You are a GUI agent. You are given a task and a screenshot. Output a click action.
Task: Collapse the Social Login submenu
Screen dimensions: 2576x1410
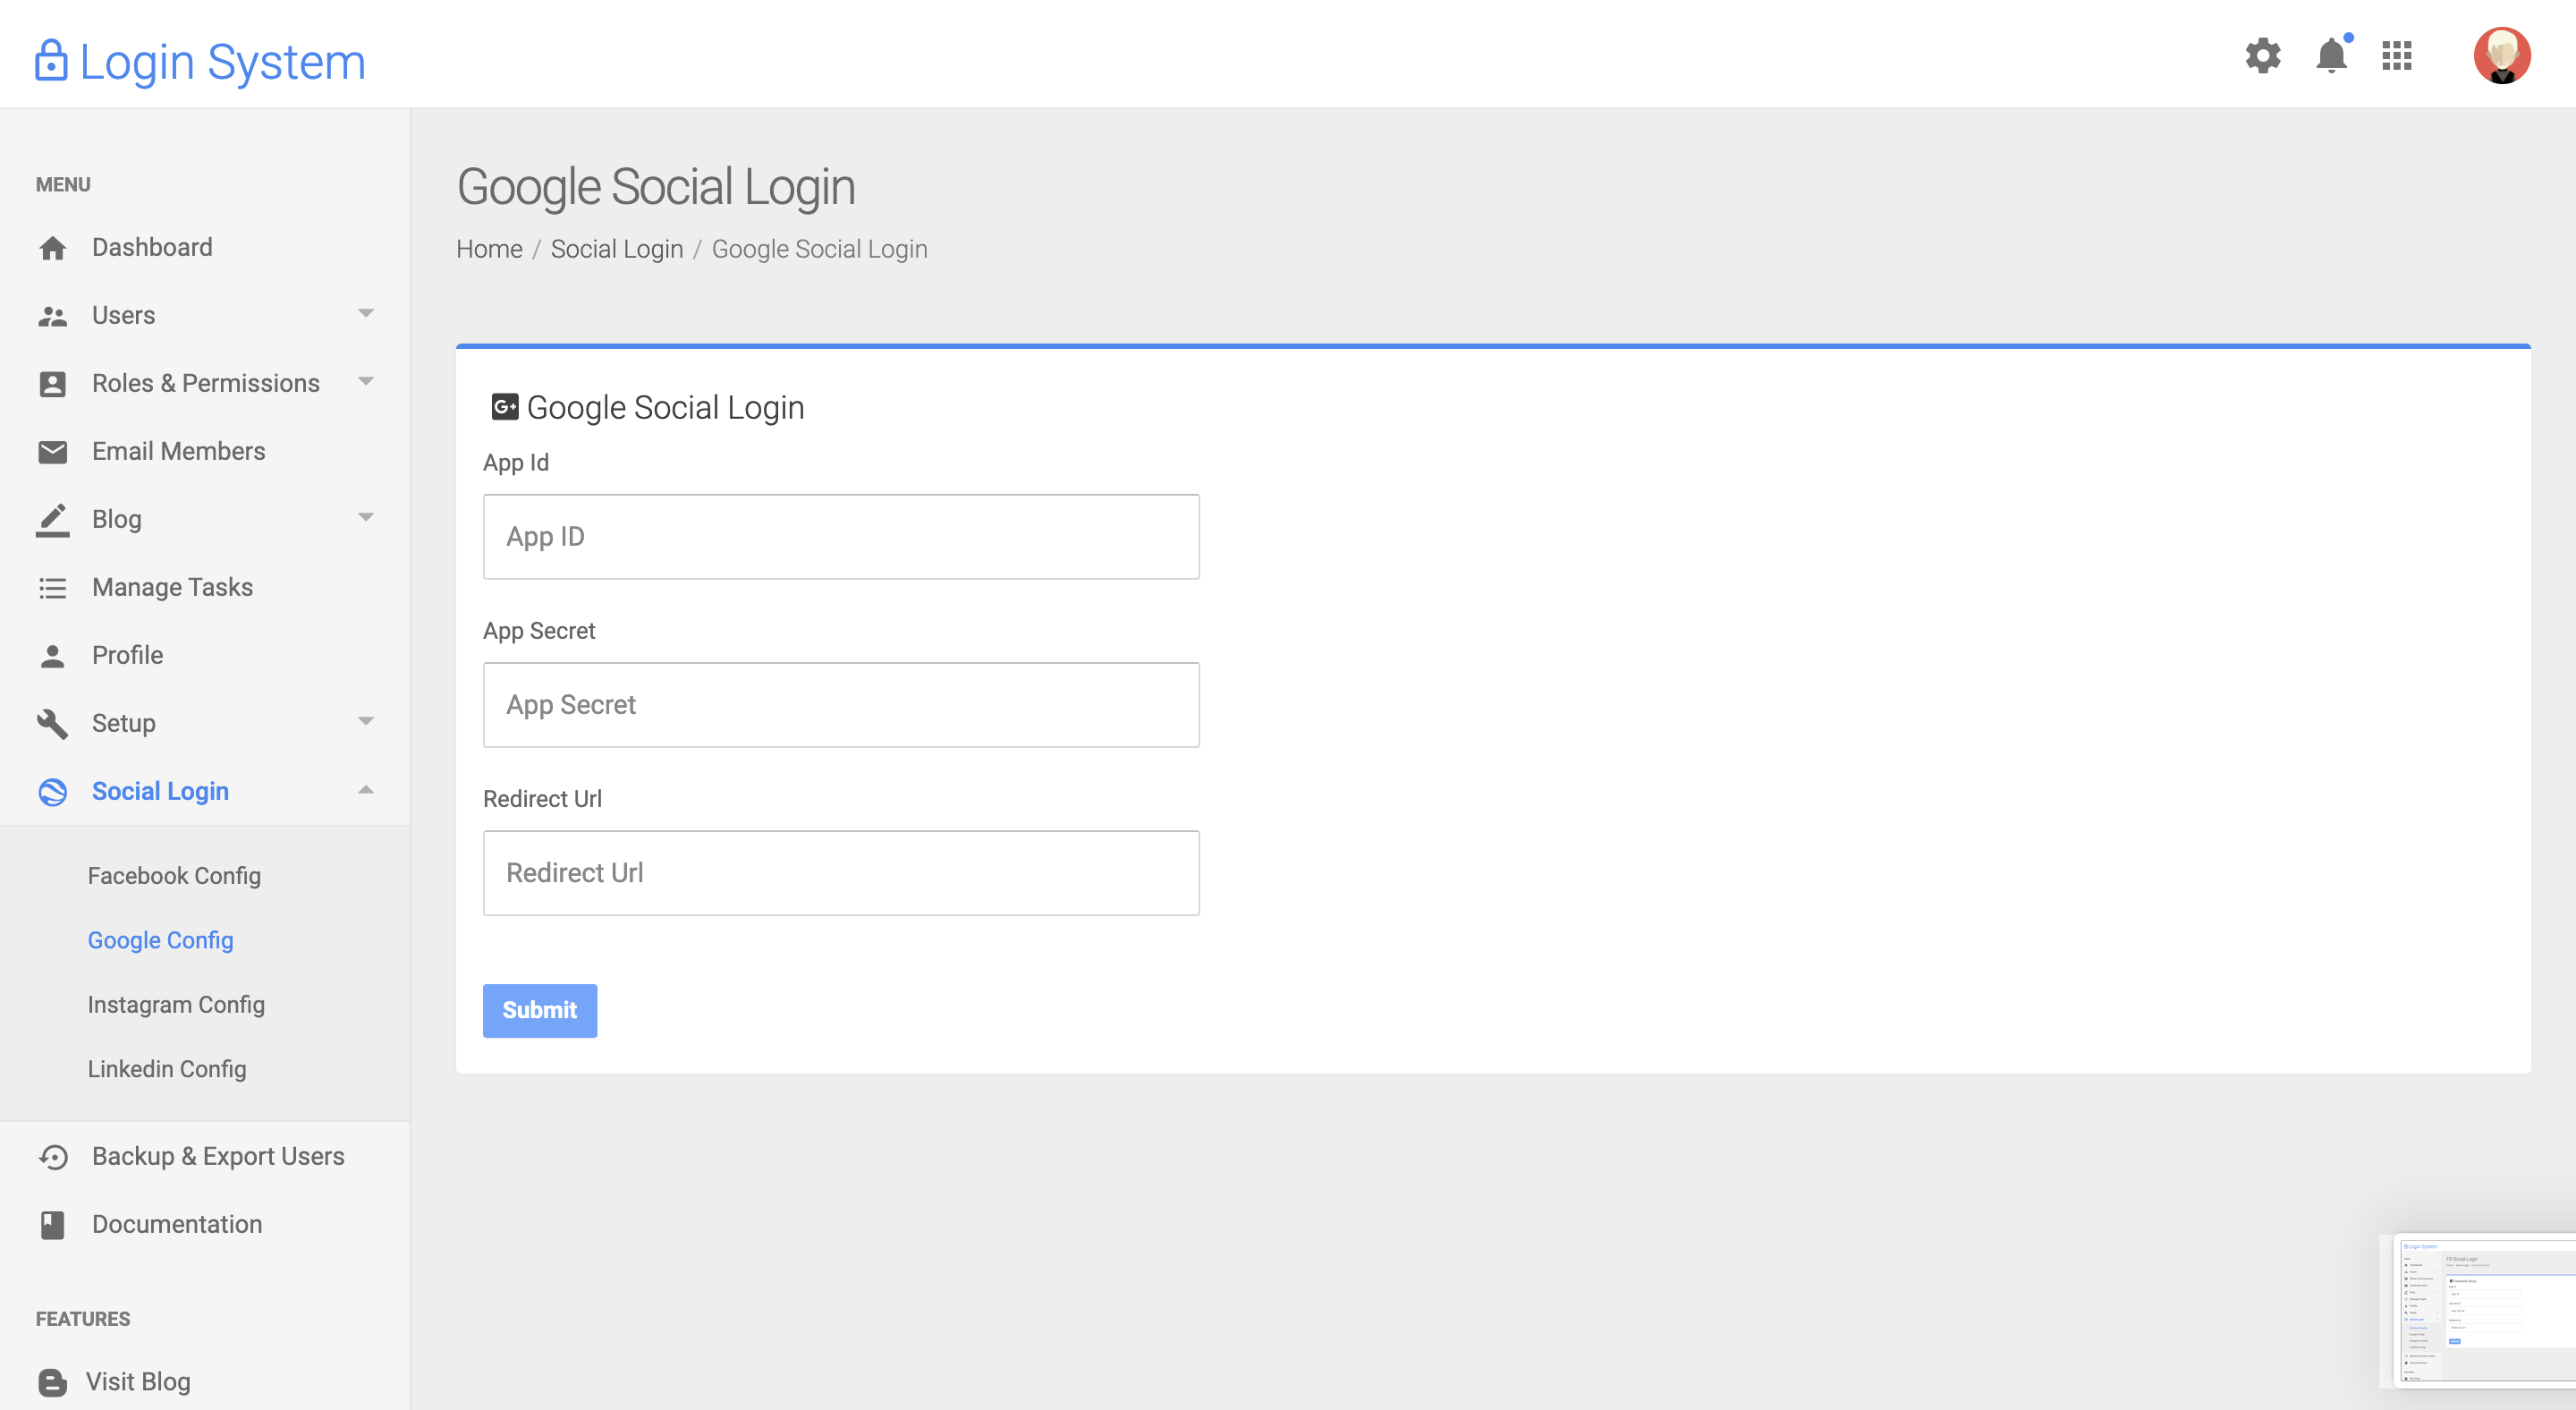pos(366,790)
